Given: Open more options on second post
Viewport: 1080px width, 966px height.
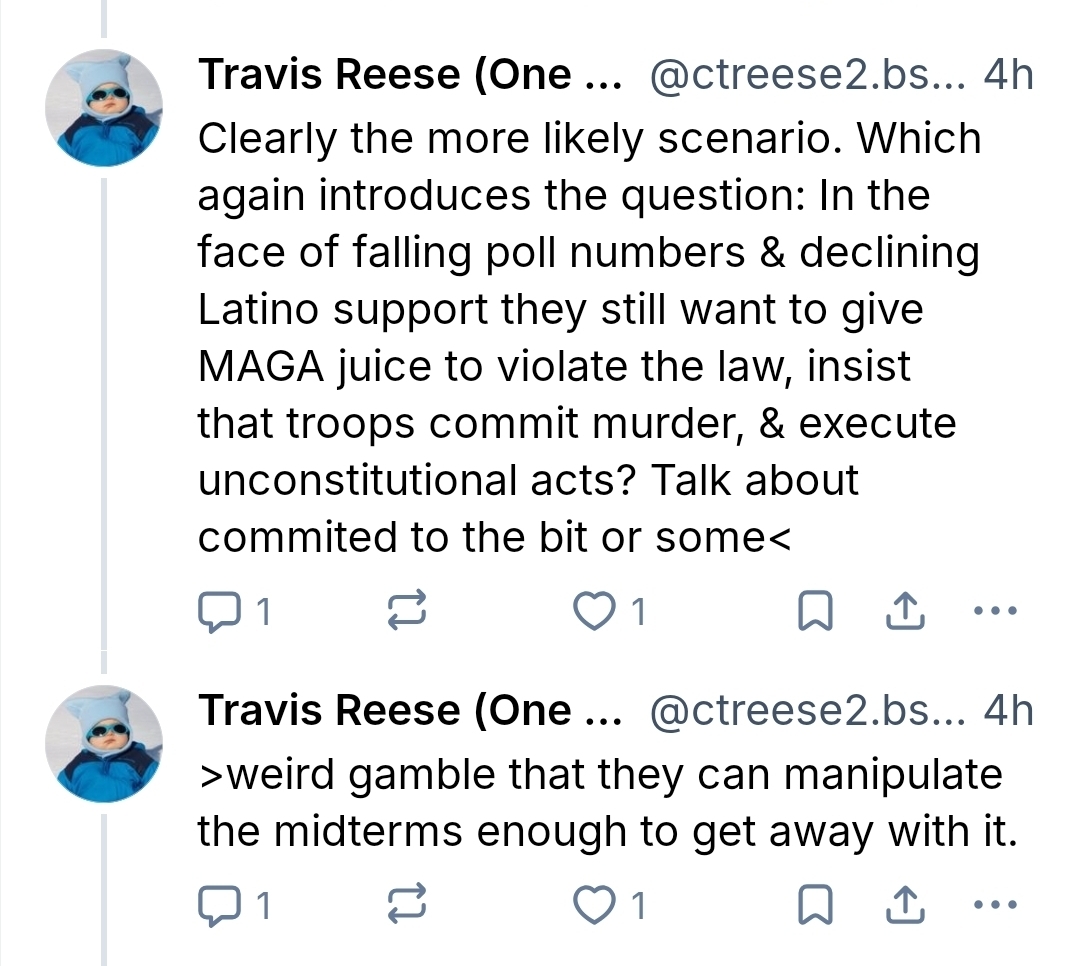Looking at the screenshot, I should coord(995,904).
